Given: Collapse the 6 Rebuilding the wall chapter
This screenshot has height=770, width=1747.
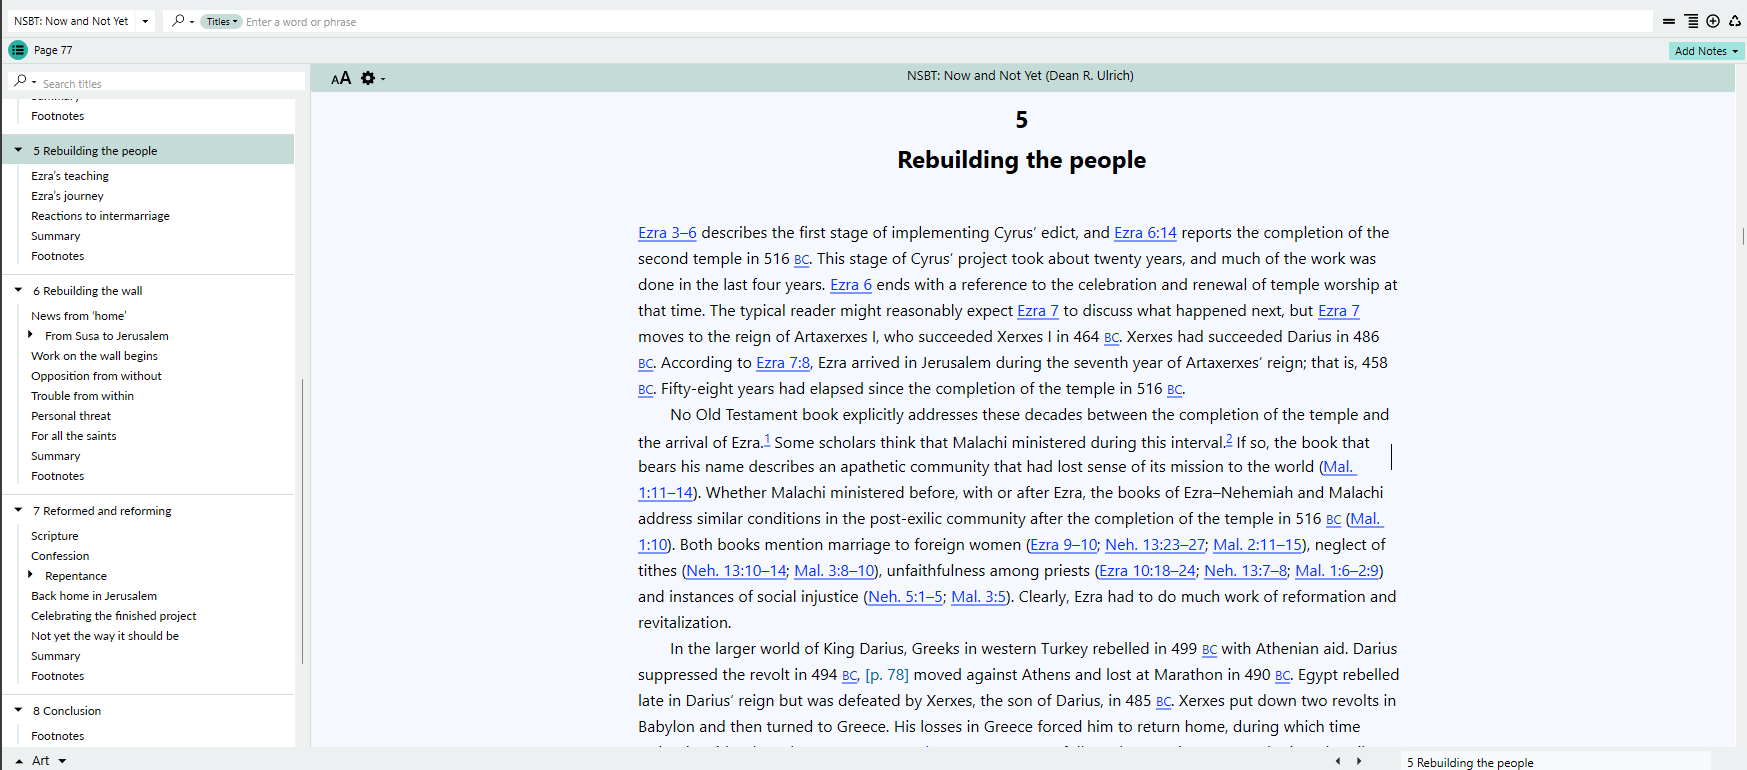Looking at the screenshot, I should 18,290.
